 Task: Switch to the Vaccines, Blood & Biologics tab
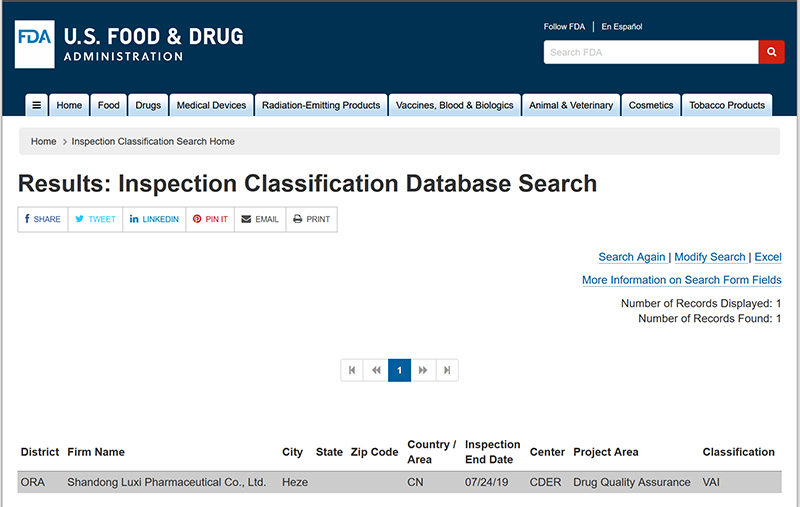(454, 105)
